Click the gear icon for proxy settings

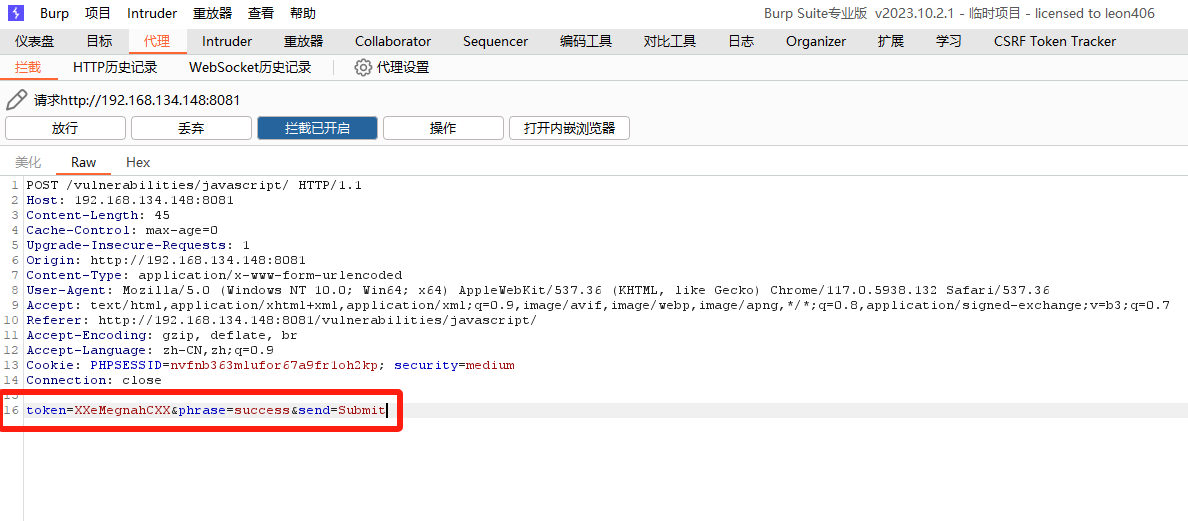tap(363, 67)
